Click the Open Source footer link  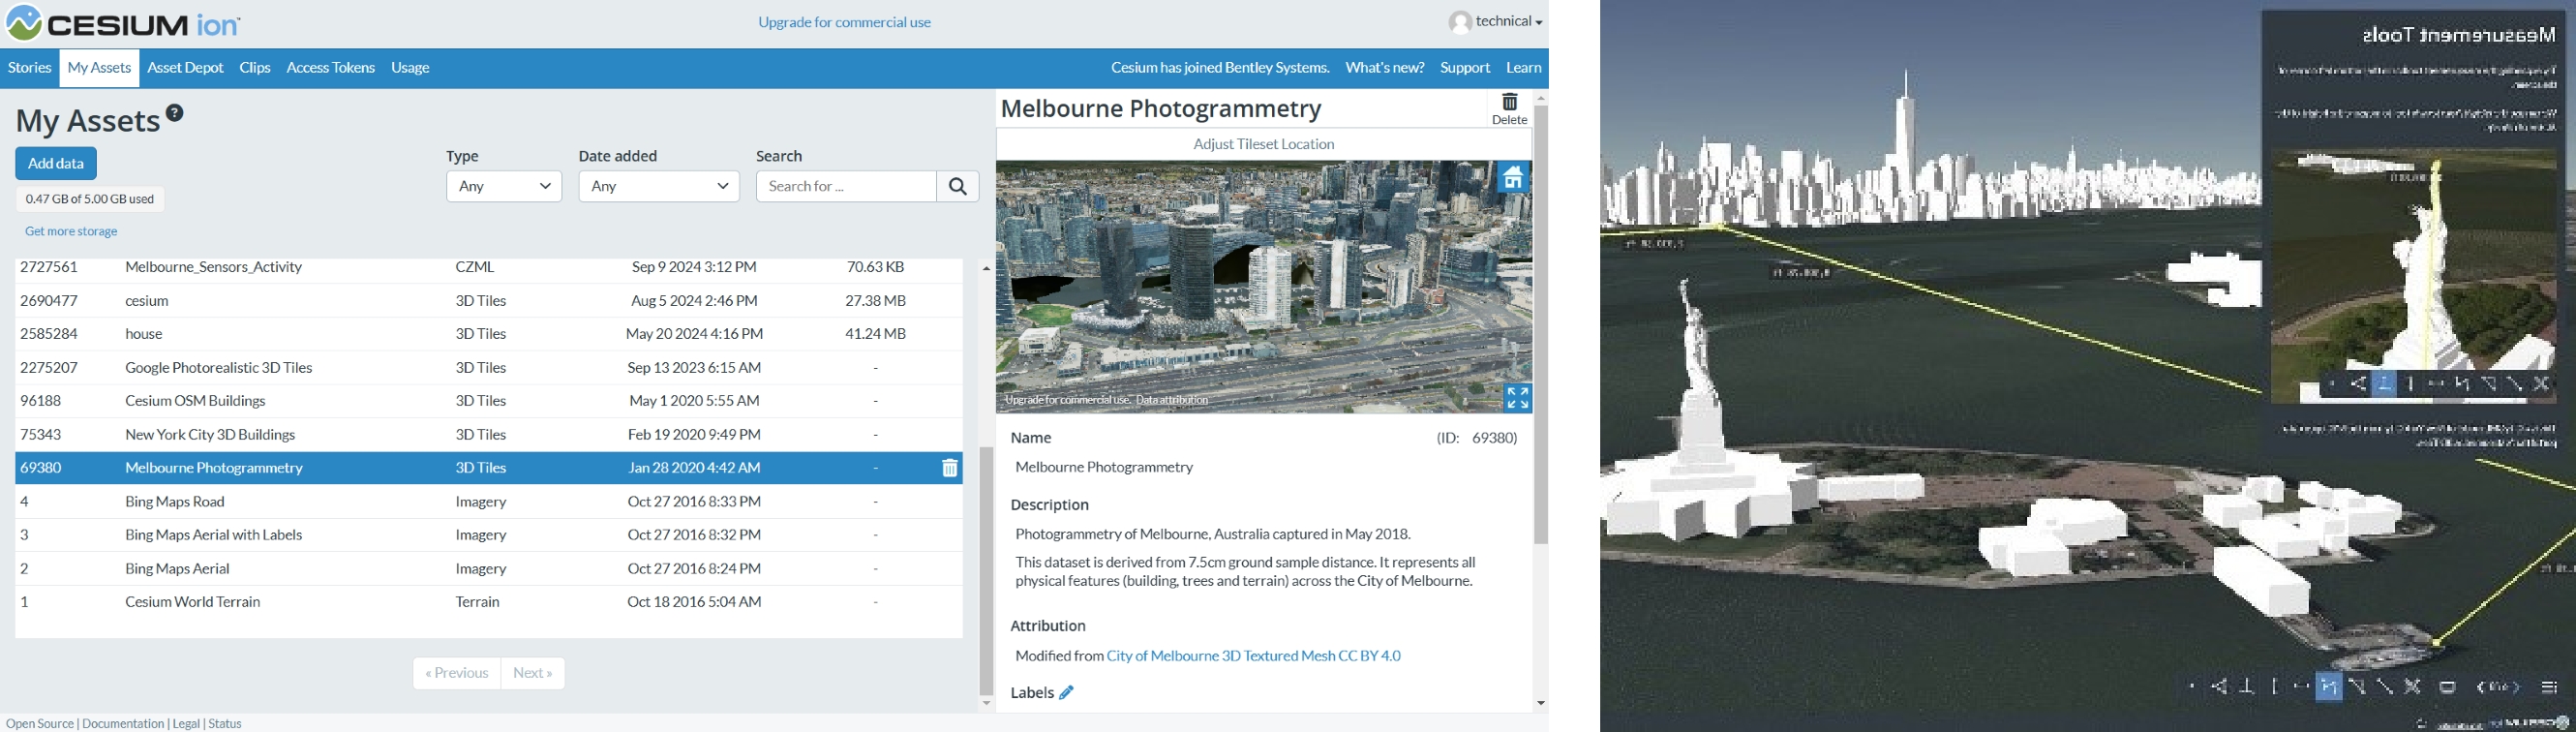pos(40,723)
